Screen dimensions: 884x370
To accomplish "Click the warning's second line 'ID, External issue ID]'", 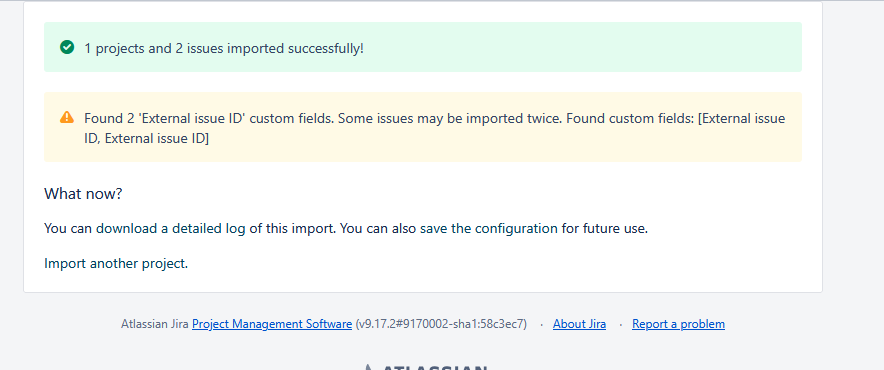I will click(147, 139).
